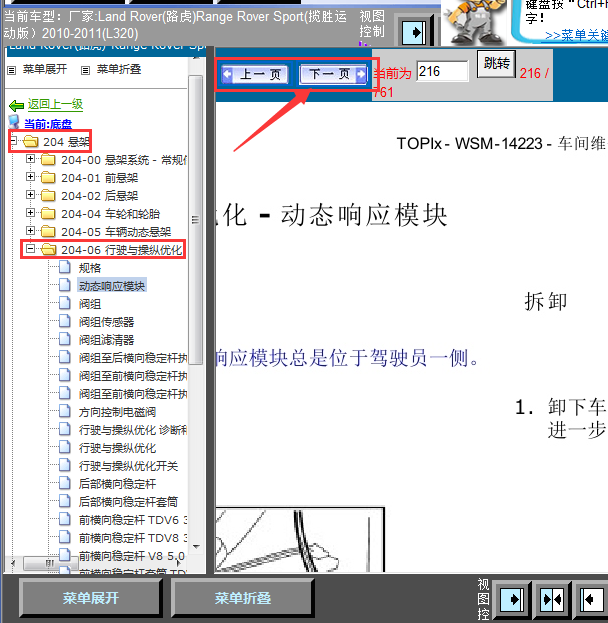Open the 后部横向稳定杆套筒 document
This screenshot has width=608, height=623.
[x=128, y=502]
